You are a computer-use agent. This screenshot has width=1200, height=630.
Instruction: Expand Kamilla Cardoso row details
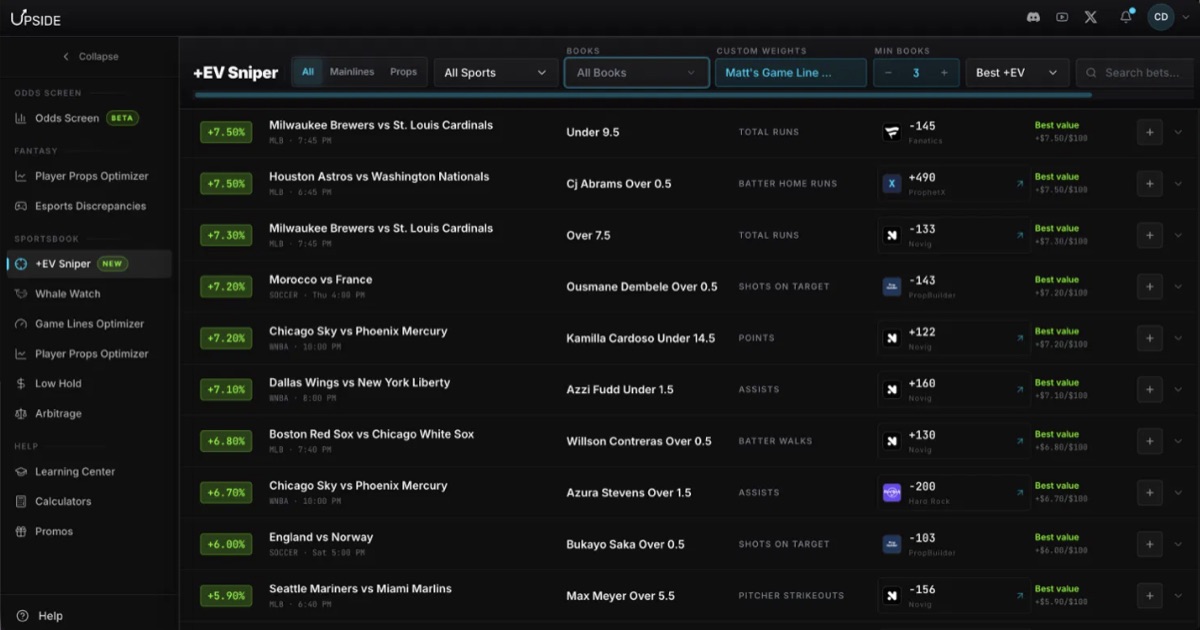tap(1178, 338)
